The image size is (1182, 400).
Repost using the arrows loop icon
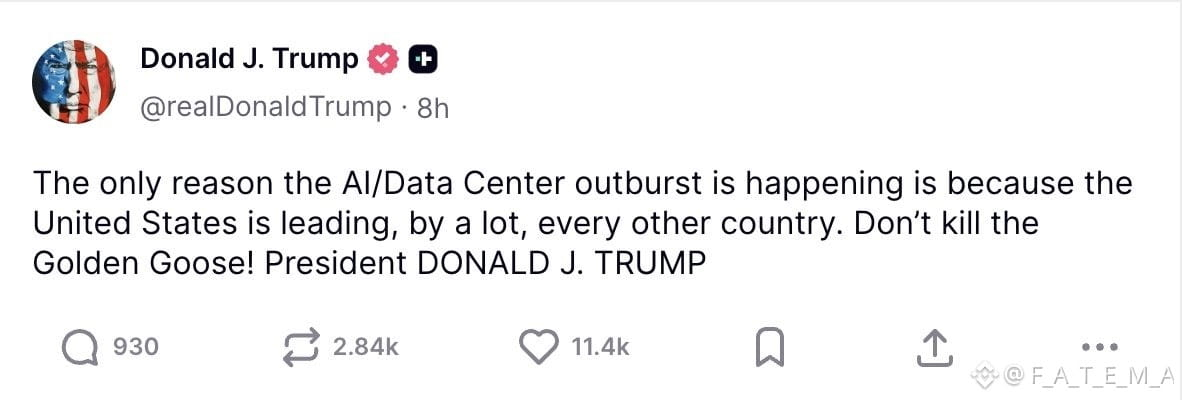click(301, 347)
